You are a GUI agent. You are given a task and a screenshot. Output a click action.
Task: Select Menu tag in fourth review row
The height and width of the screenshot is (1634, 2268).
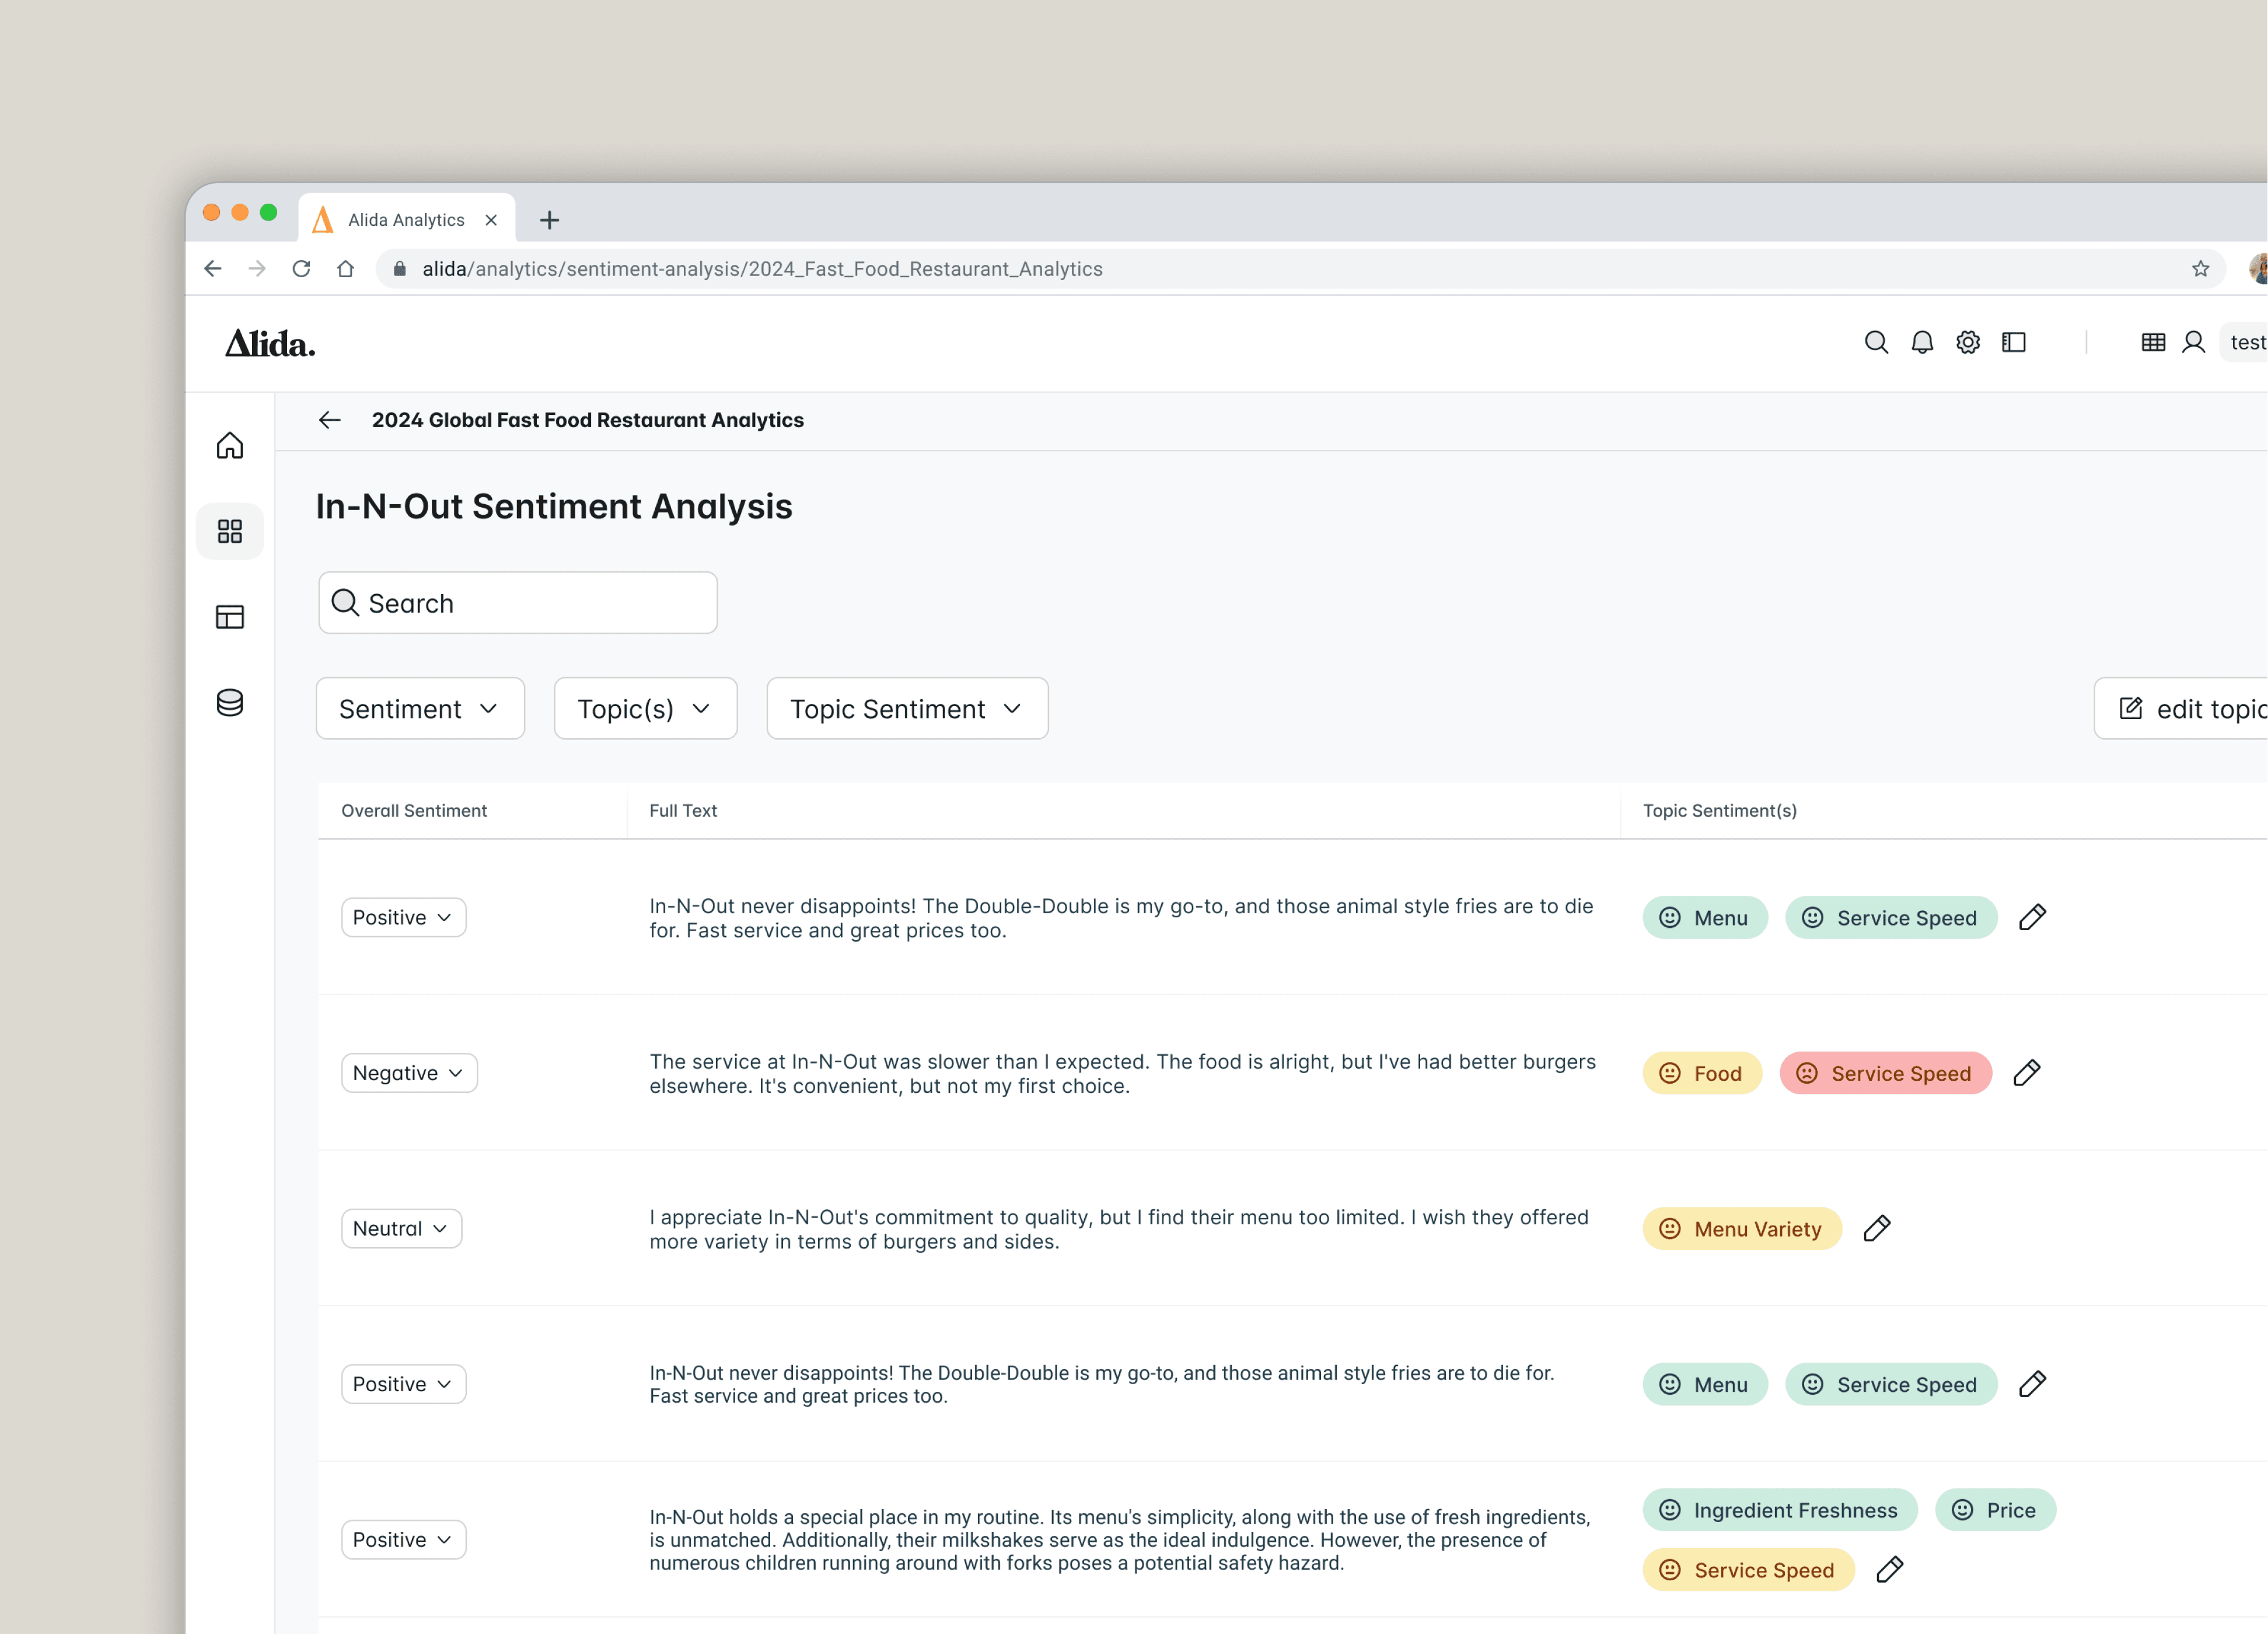(x=1705, y=1385)
